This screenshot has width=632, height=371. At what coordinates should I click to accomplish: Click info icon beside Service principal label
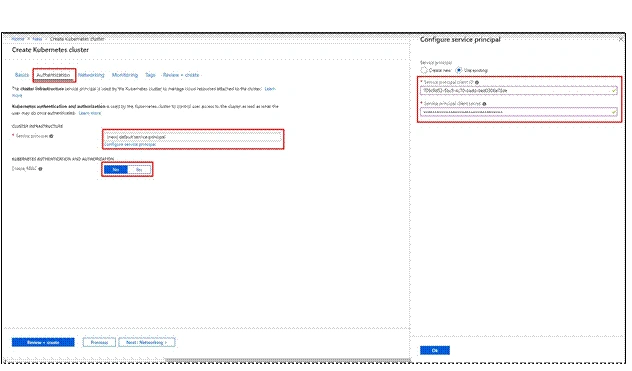pyautogui.click(x=51, y=136)
